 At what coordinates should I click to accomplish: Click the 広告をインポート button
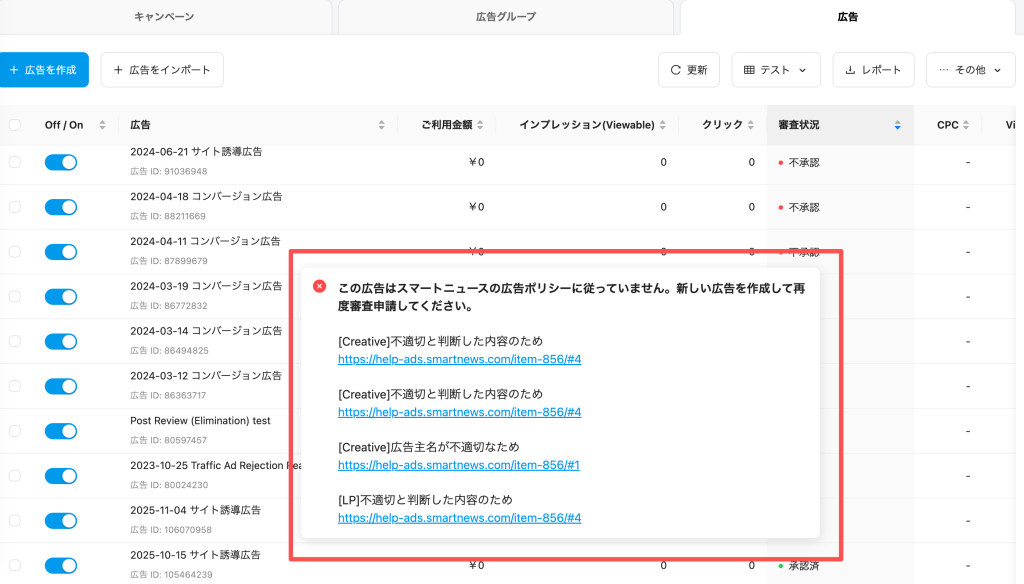pyautogui.click(x=162, y=70)
